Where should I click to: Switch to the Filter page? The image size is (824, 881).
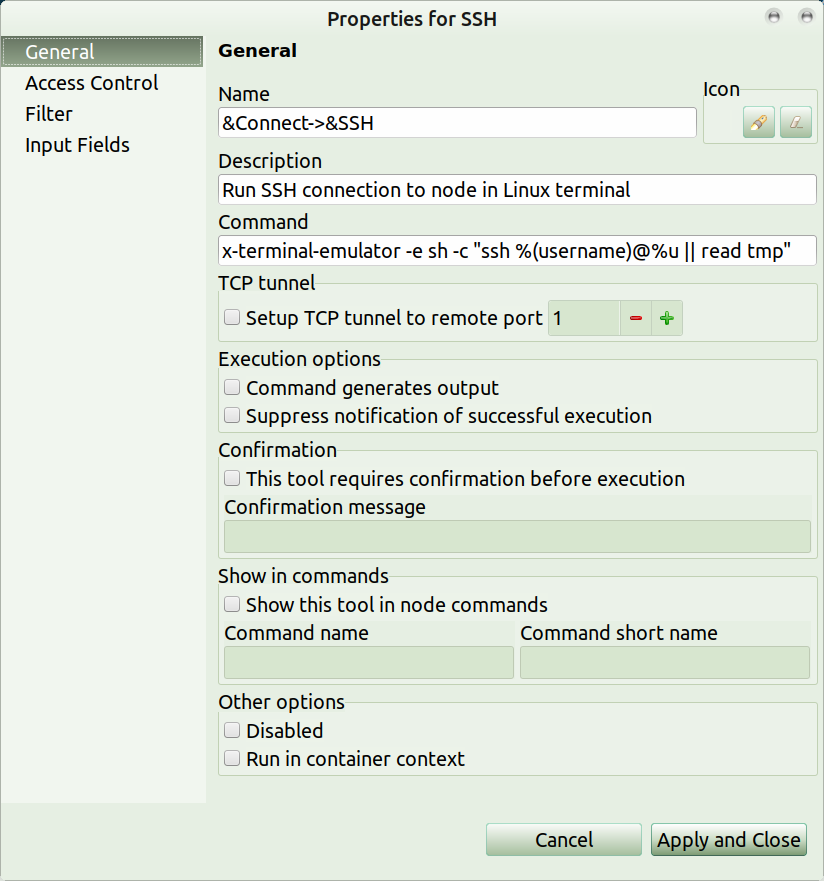(49, 114)
